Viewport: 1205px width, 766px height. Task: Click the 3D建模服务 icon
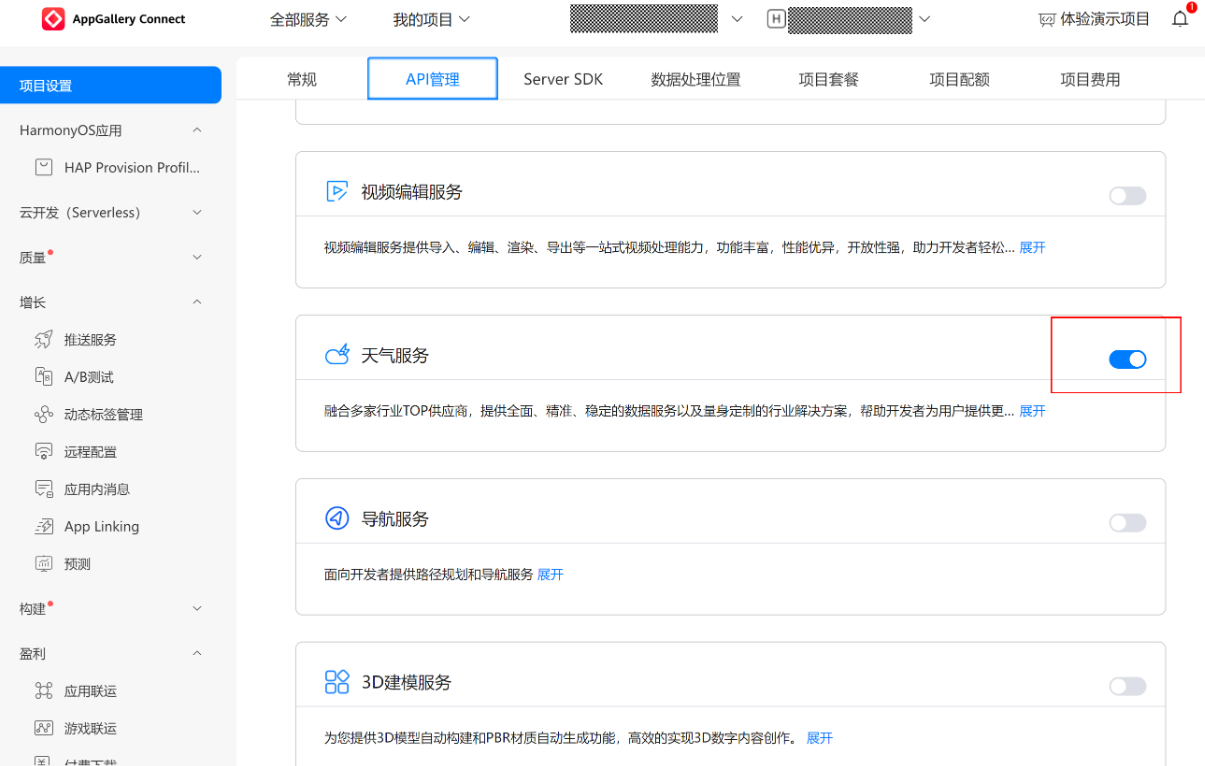(337, 682)
